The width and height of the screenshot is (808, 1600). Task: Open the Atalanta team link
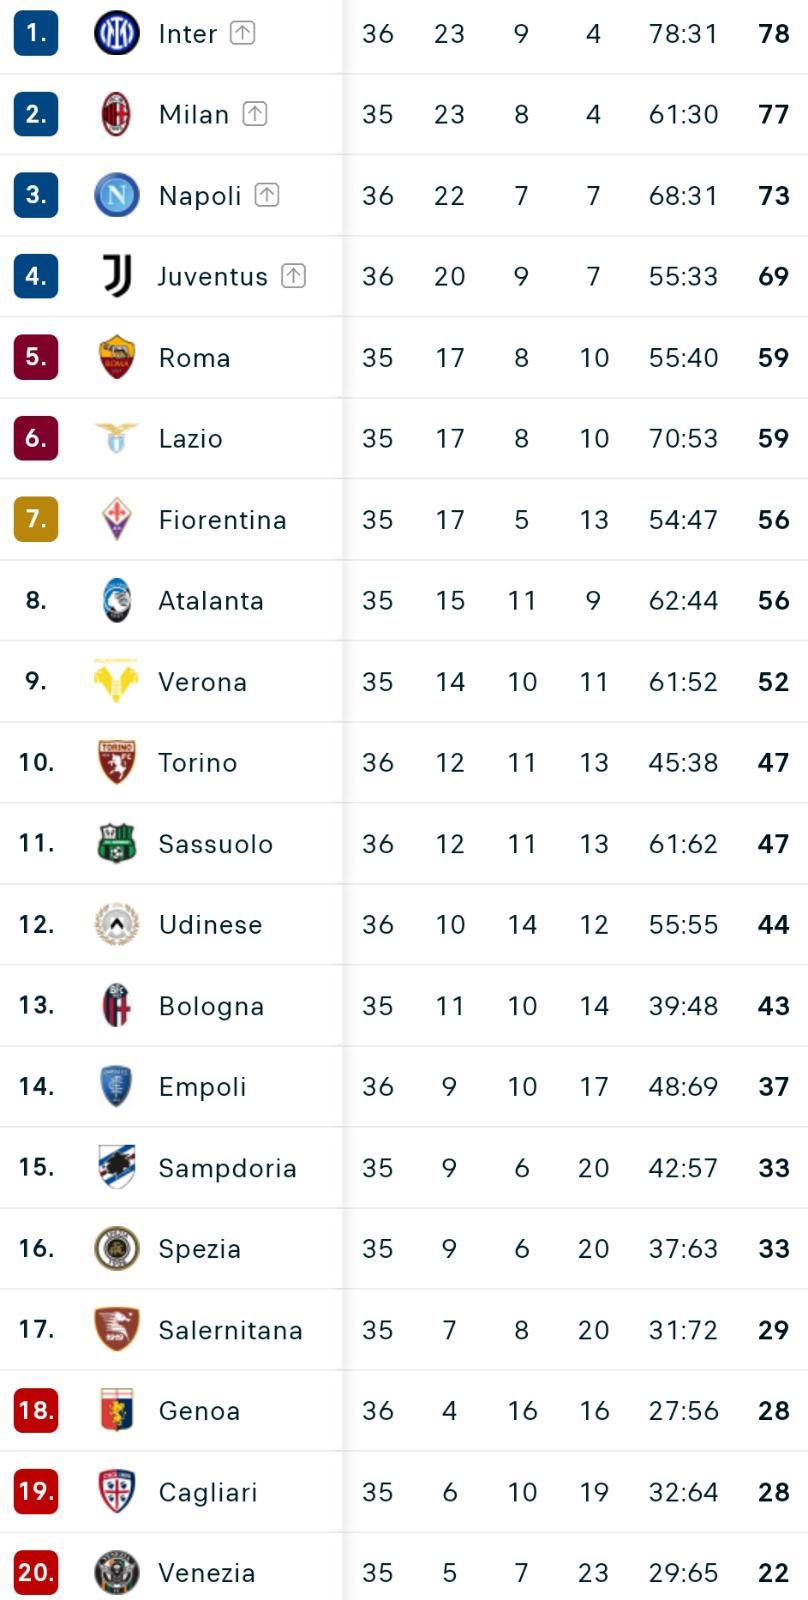click(x=211, y=600)
